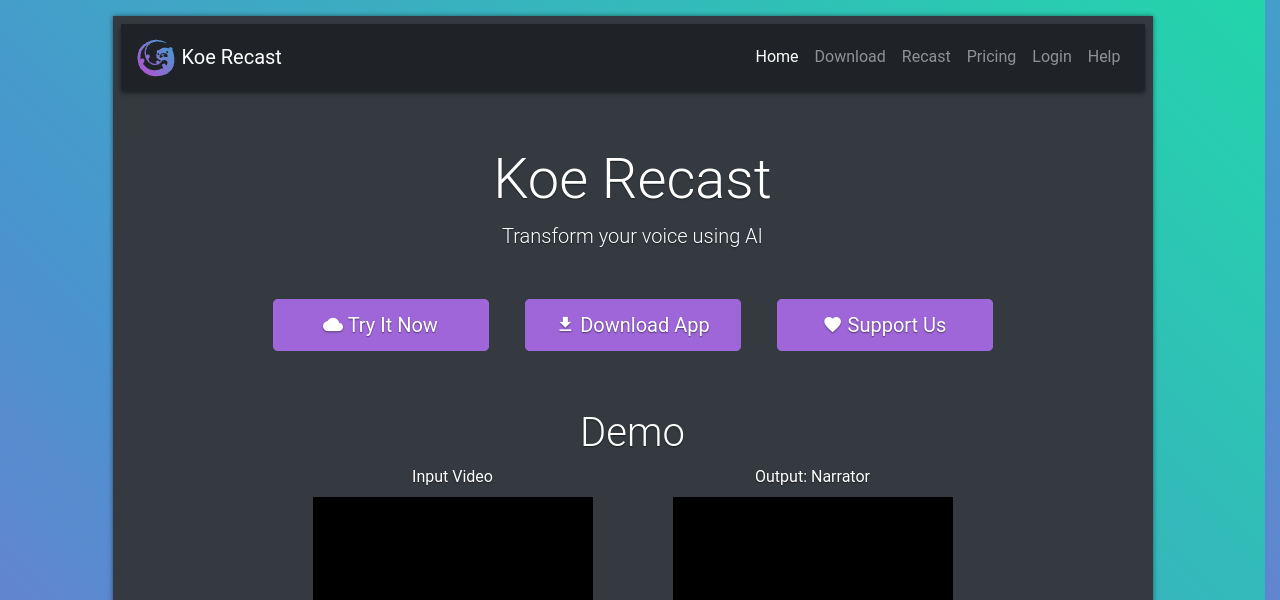The width and height of the screenshot is (1280, 600).
Task: Open the Login page
Action: (1051, 57)
